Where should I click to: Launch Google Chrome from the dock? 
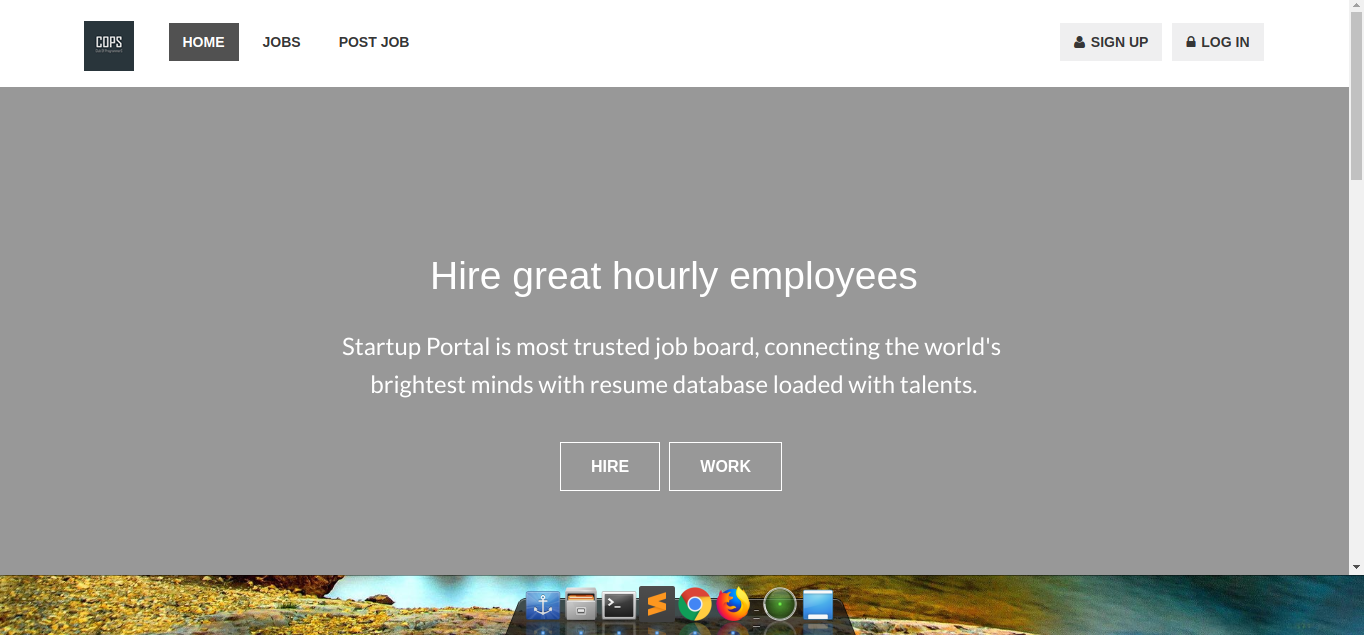(695, 605)
